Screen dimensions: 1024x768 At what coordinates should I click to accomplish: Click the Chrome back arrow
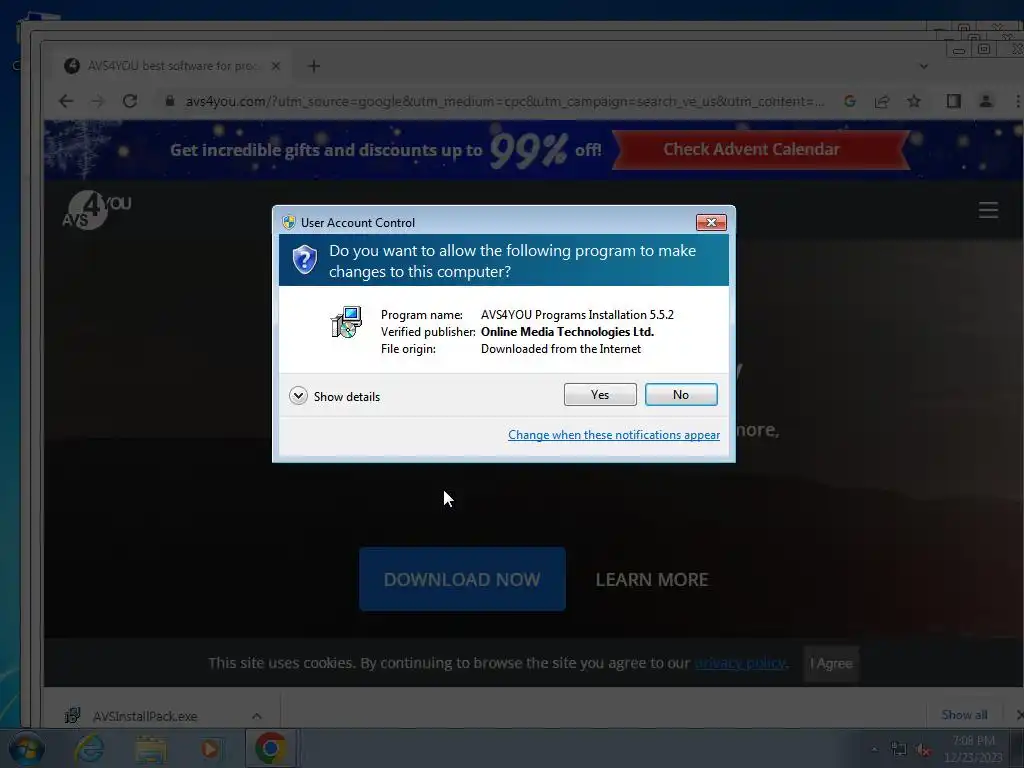(x=66, y=101)
